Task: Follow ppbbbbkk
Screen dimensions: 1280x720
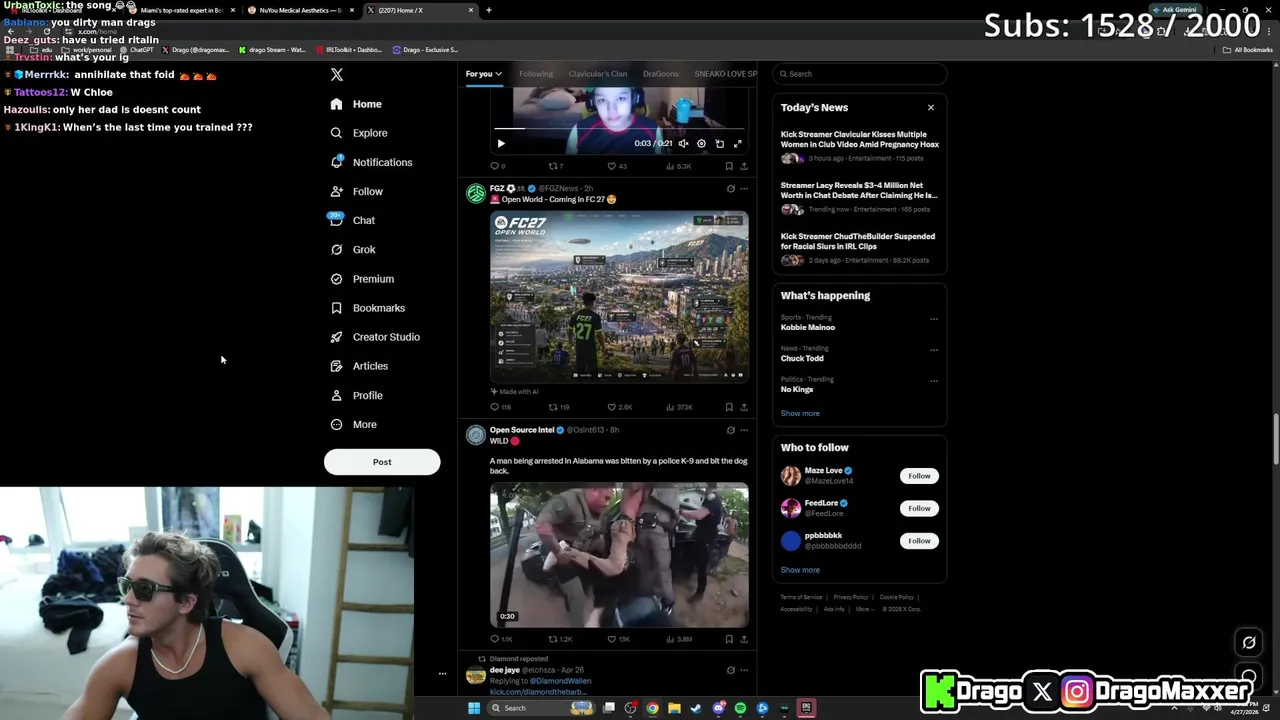Action: pyautogui.click(x=919, y=541)
